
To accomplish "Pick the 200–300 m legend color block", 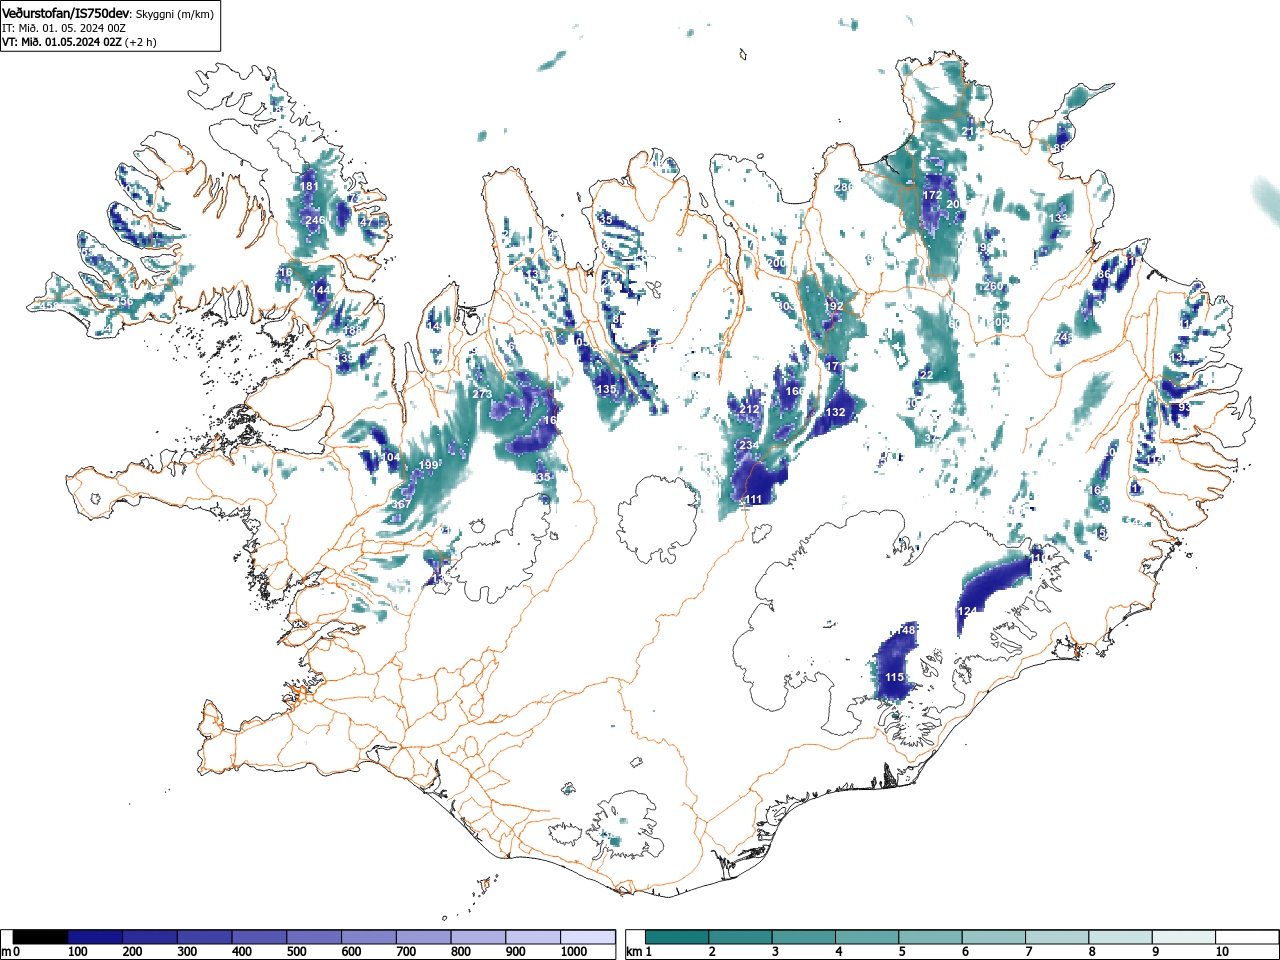I will click(x=150, y=937).
